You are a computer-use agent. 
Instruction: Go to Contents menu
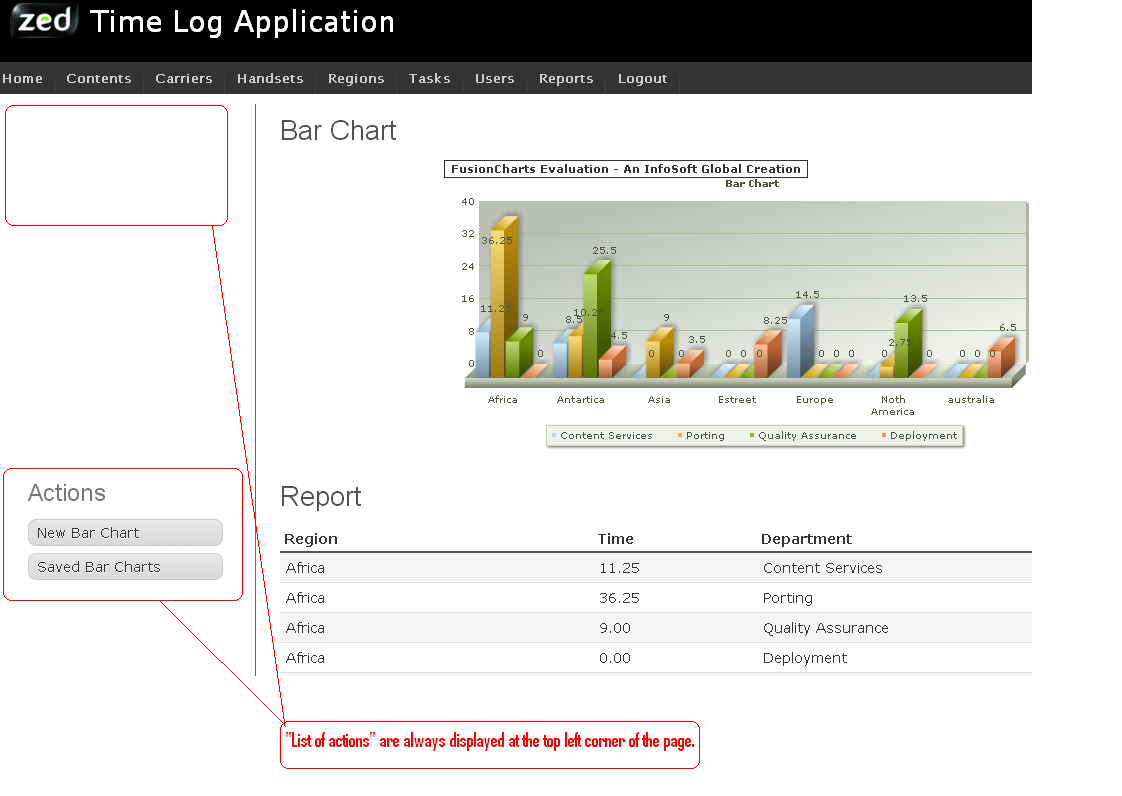(x=99, y=78)
